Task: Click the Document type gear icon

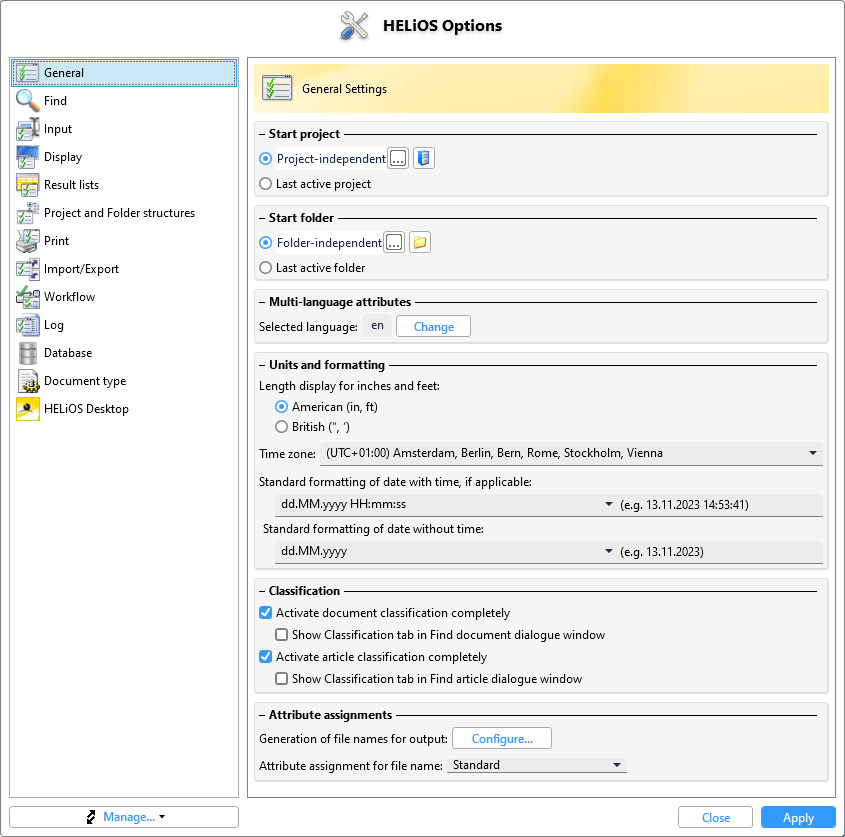Action: pyautogui.click(x=27, y=381)
